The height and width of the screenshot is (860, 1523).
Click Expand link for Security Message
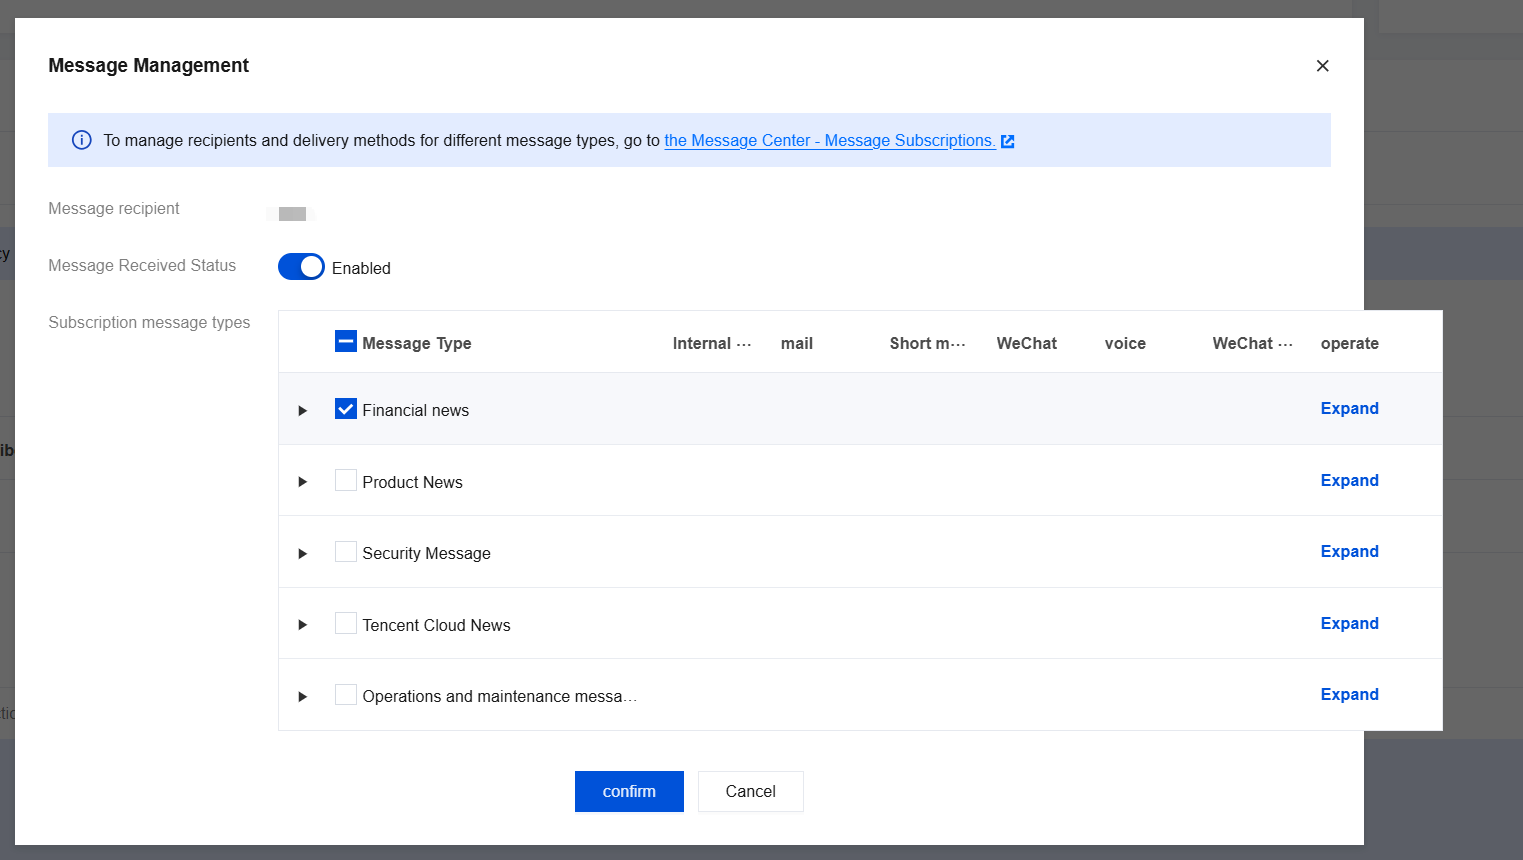1349,551
